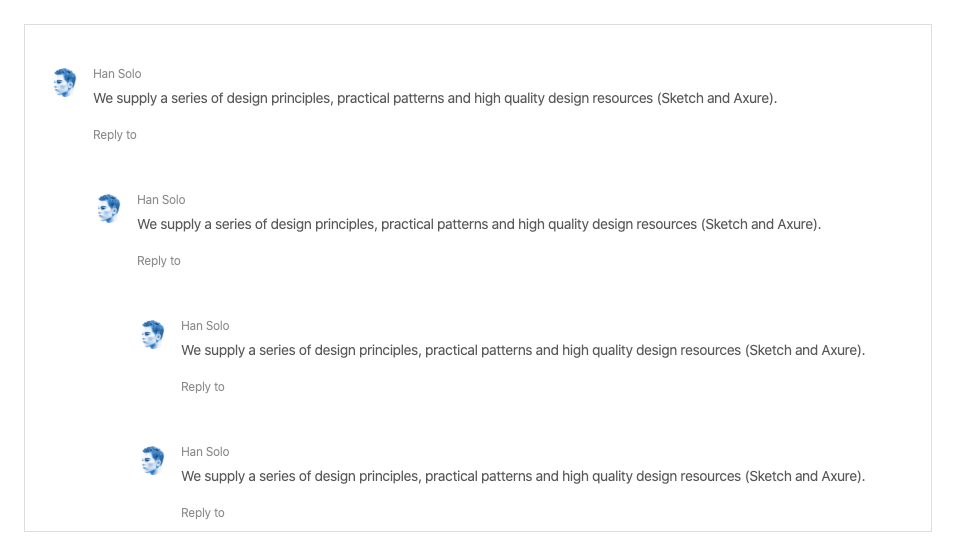Click '(Sketch and Axure)' in the bottom comment
Screen dimensions: 956x556
(x=804, y=477)
